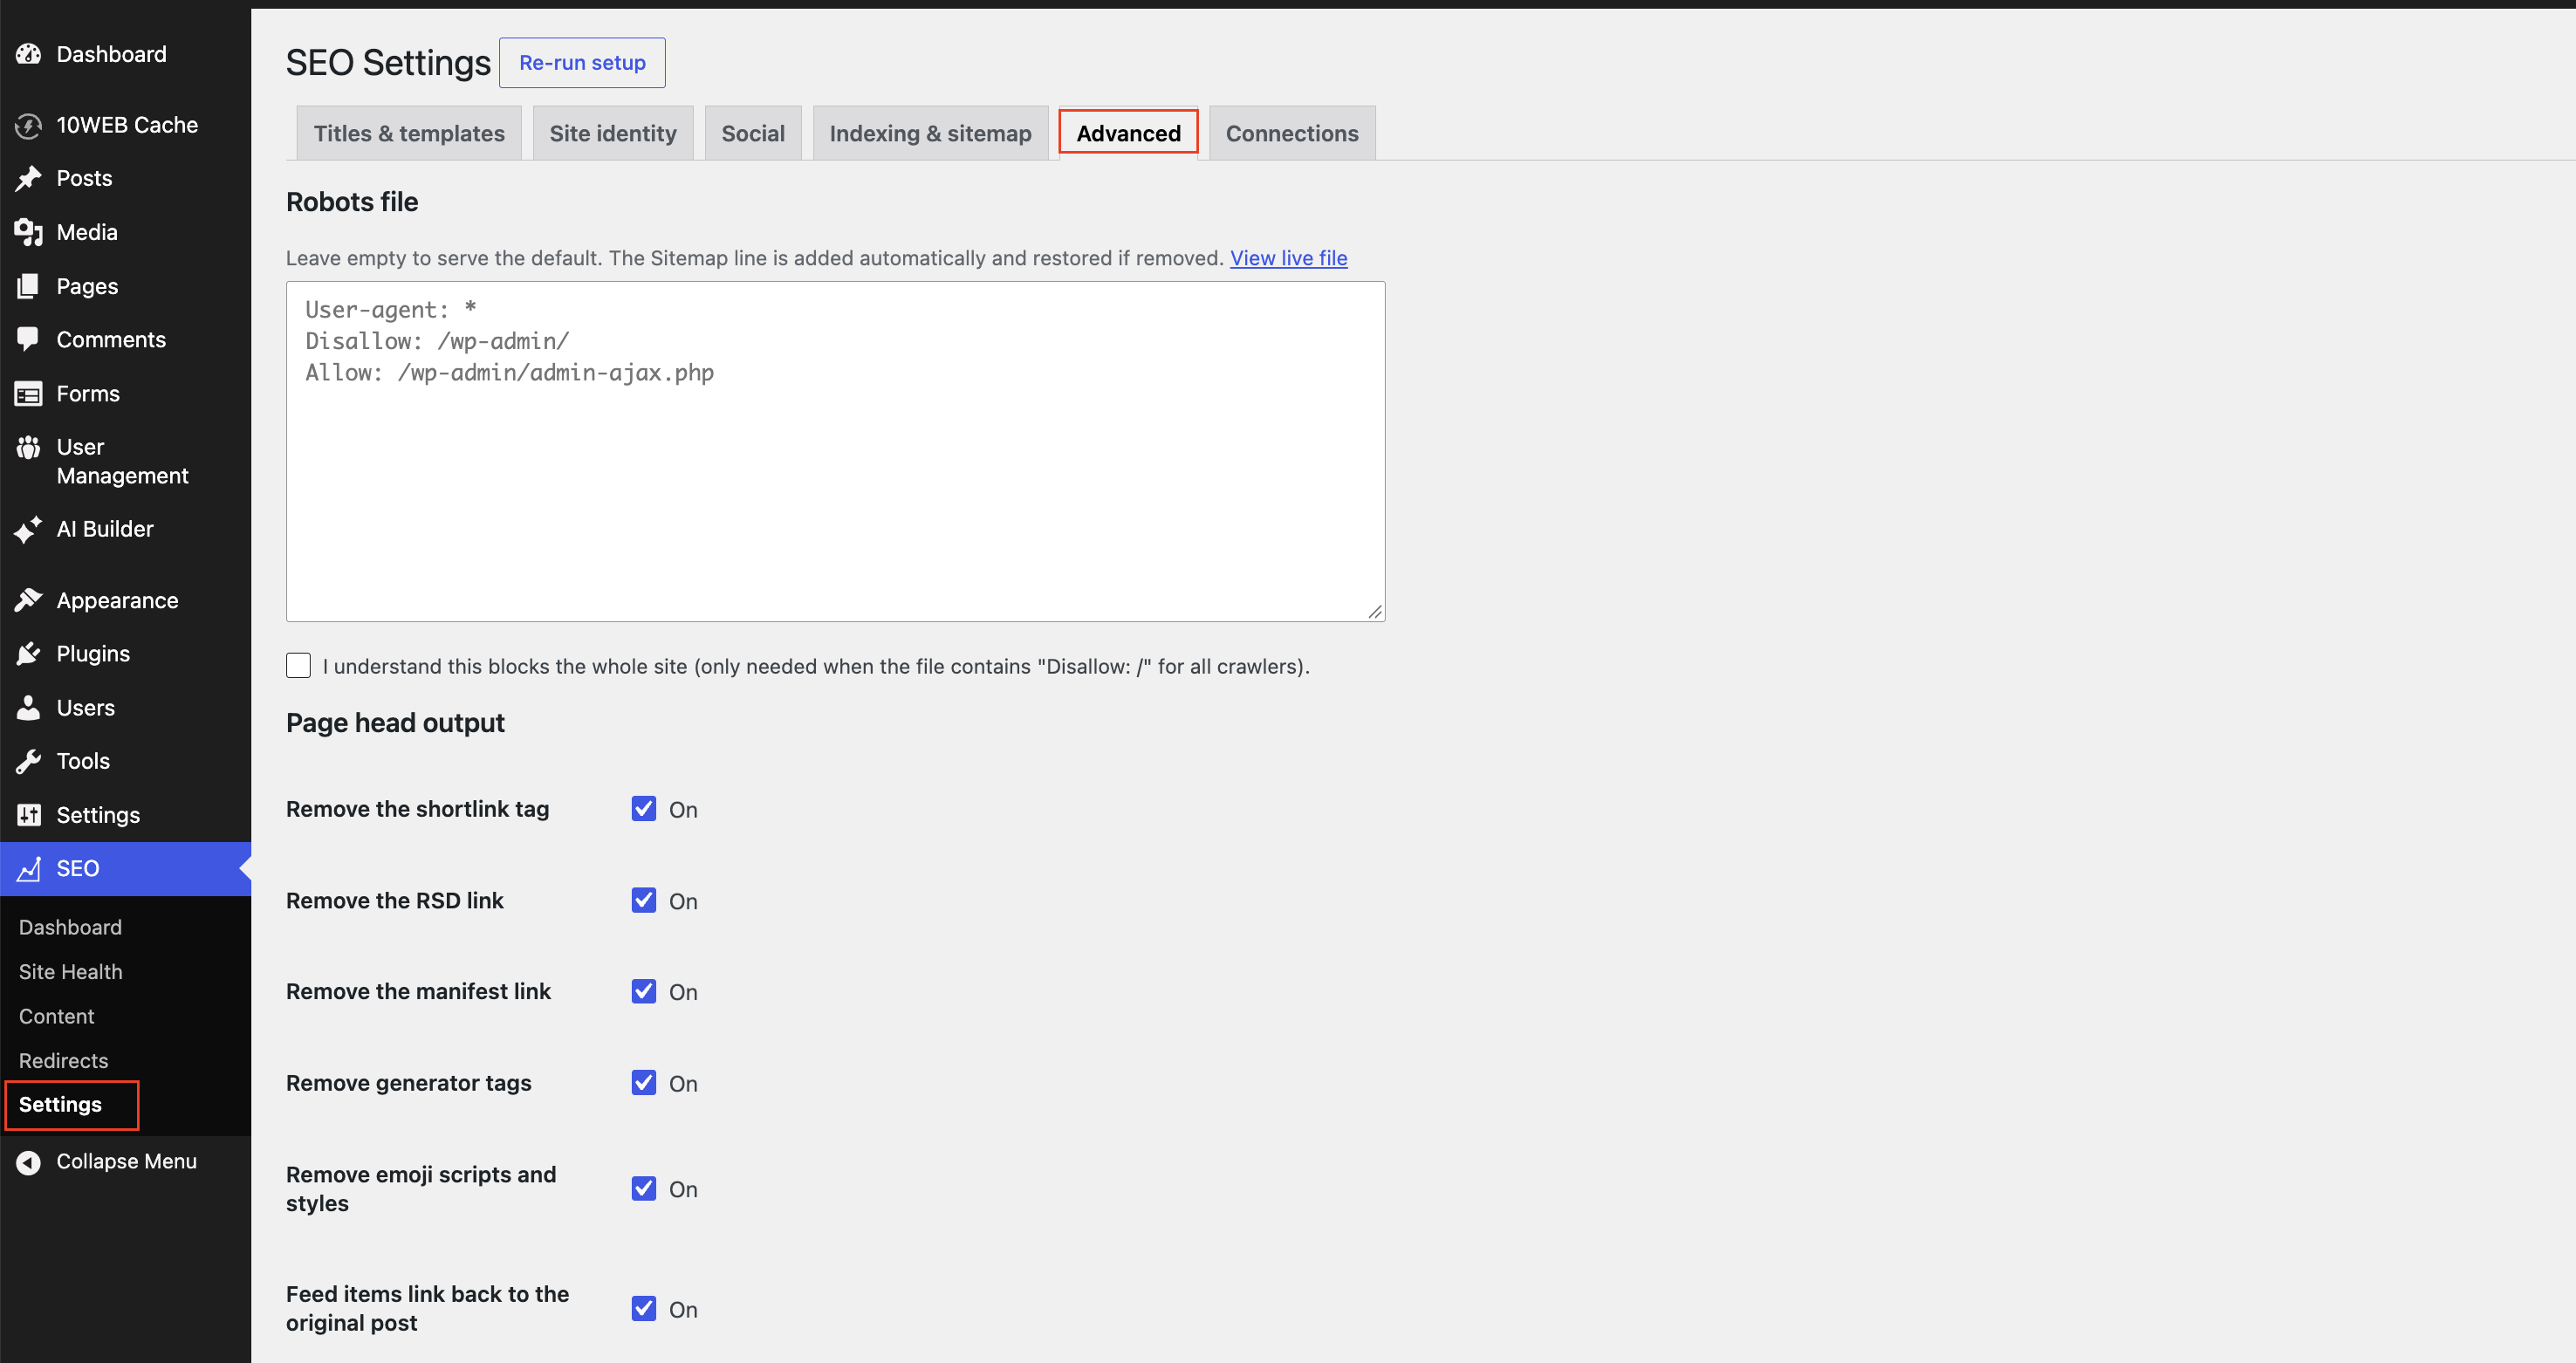2576x1363 pixels.
Task: Open SEO Content submenu item
Action: pyautogui.click(x=56, y=1016)
